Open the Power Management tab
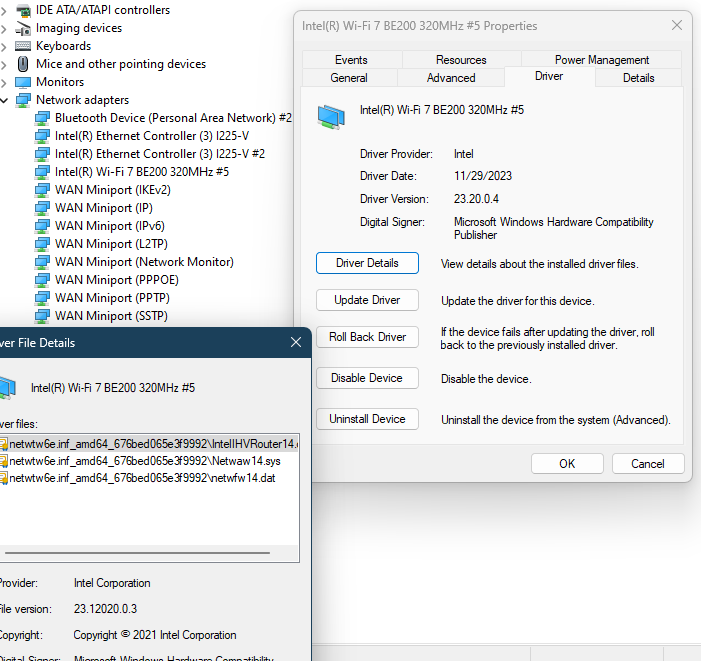The image size is (701, 661). pos(602,60)
